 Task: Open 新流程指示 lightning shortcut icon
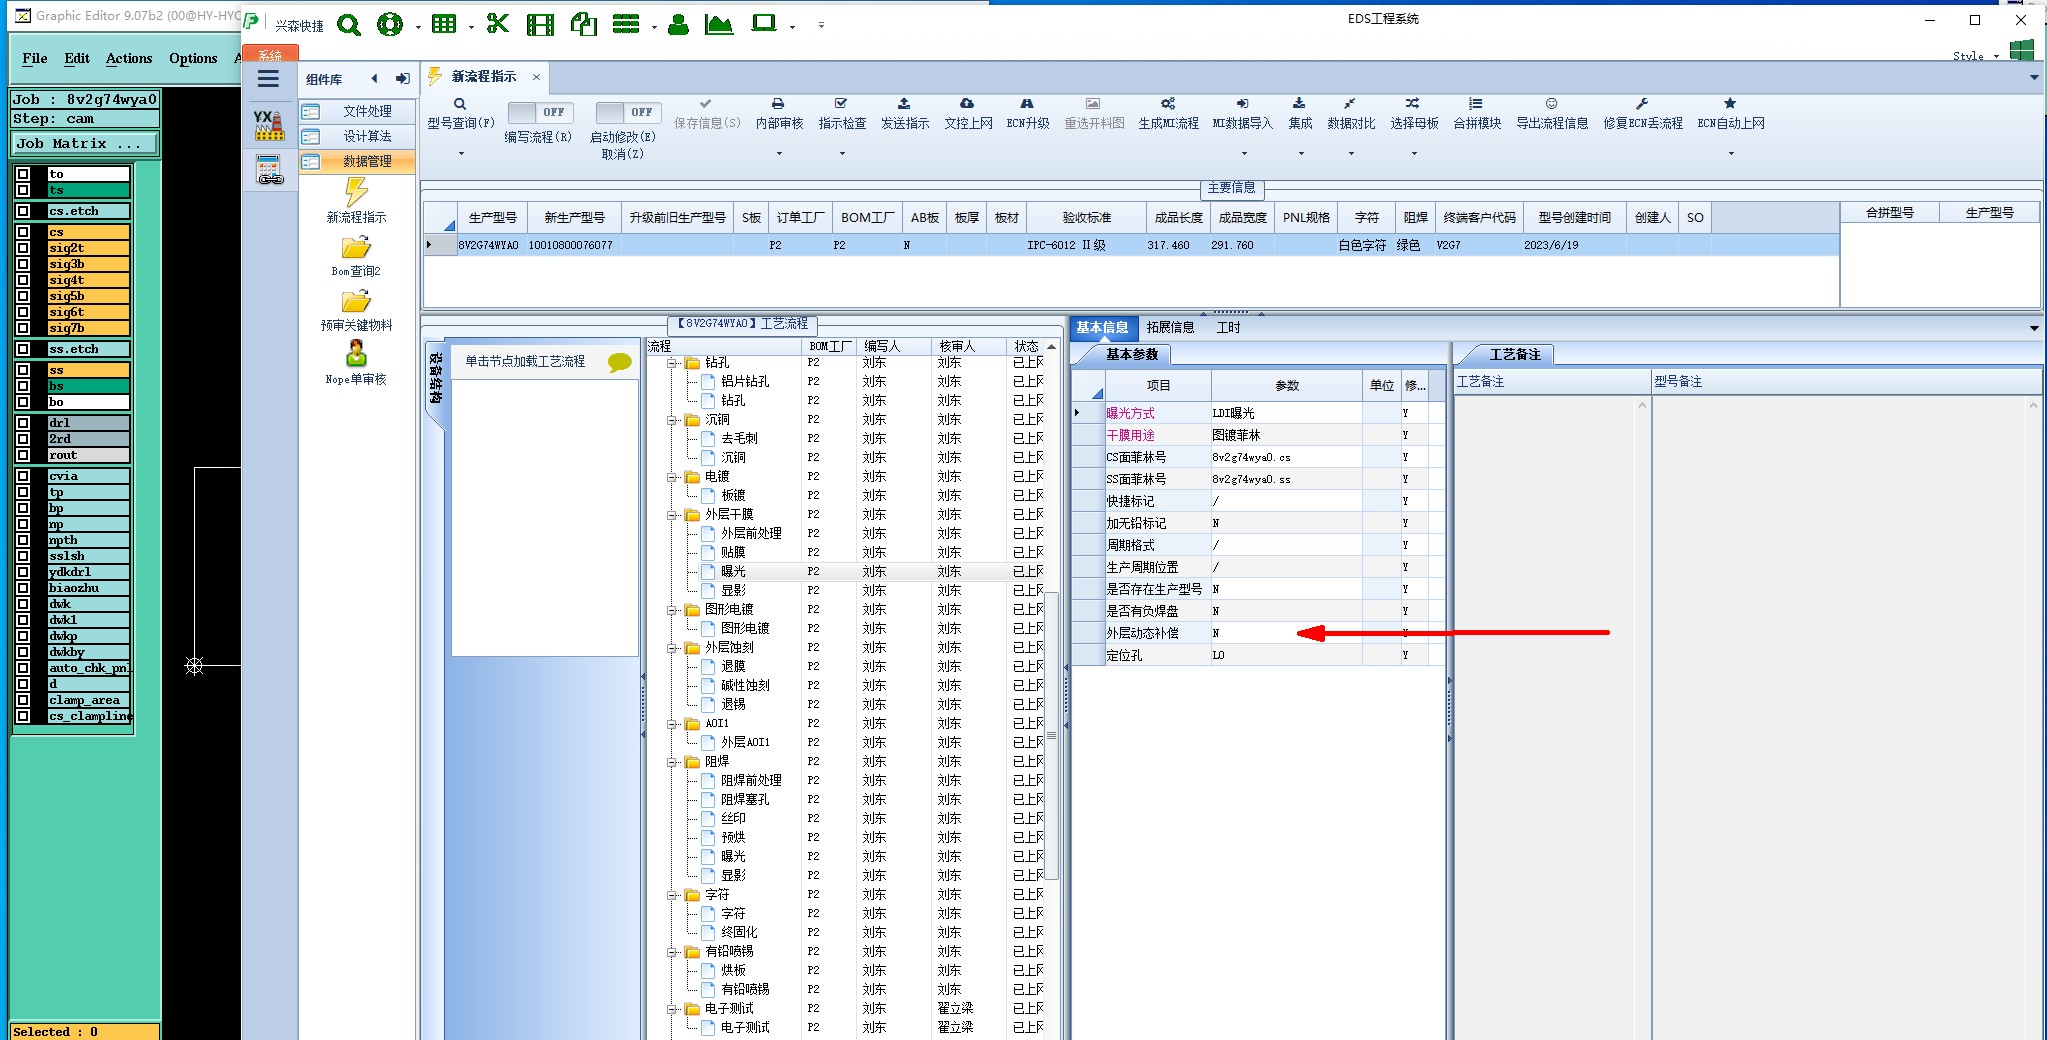click(356, 200)
